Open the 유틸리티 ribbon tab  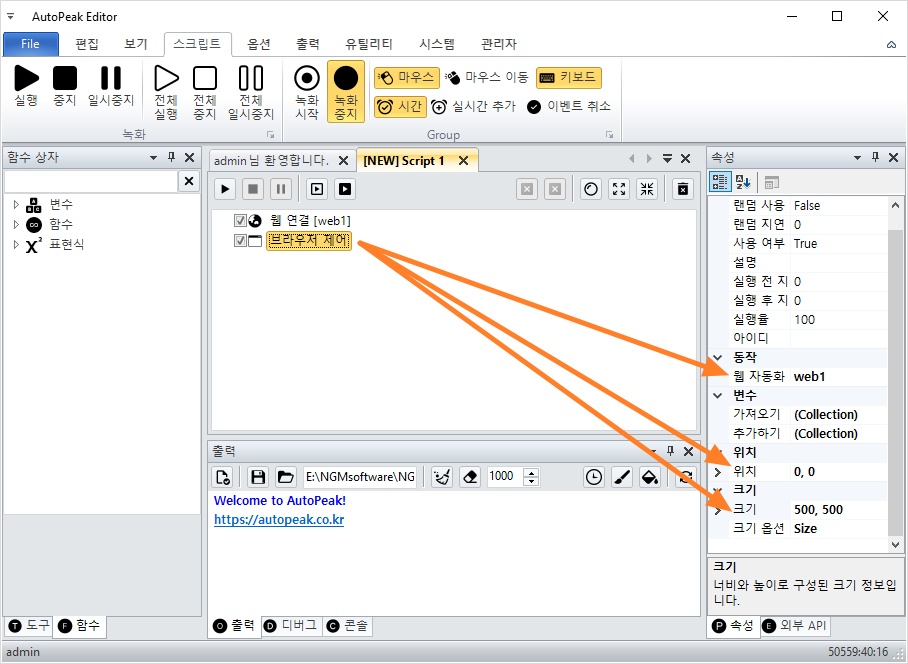[x=369, y=44]
